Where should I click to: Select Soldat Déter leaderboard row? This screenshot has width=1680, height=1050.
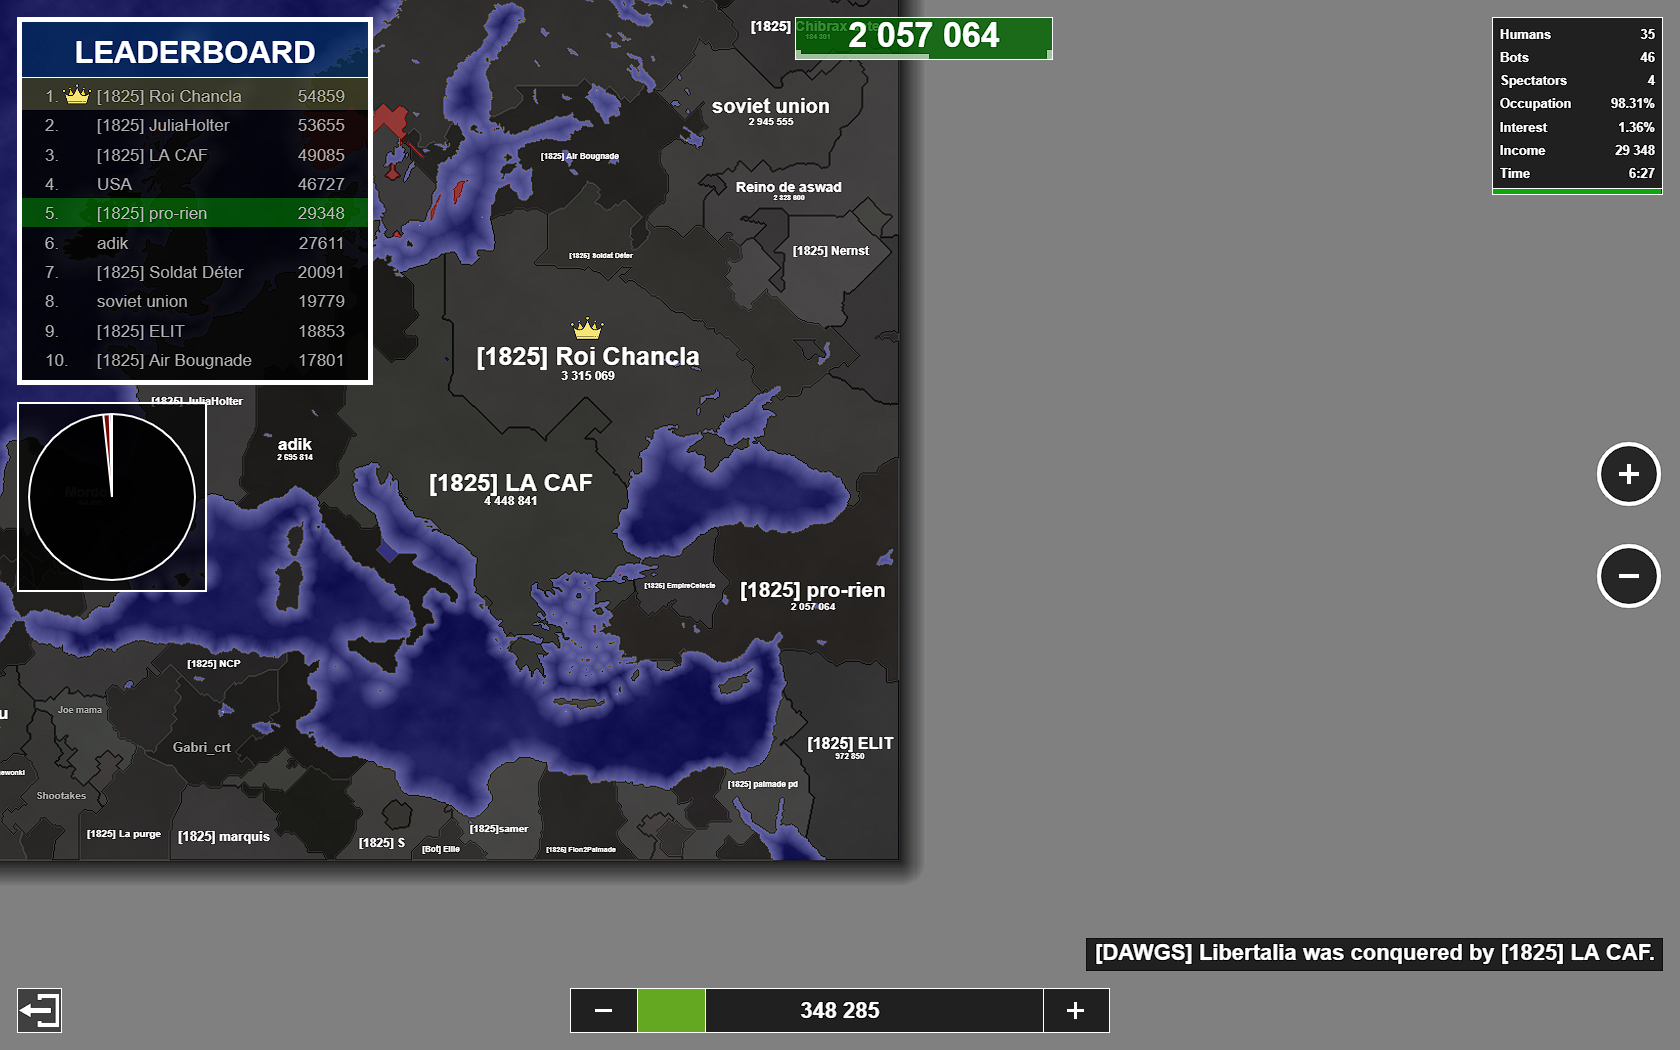[x=195, y=272]
